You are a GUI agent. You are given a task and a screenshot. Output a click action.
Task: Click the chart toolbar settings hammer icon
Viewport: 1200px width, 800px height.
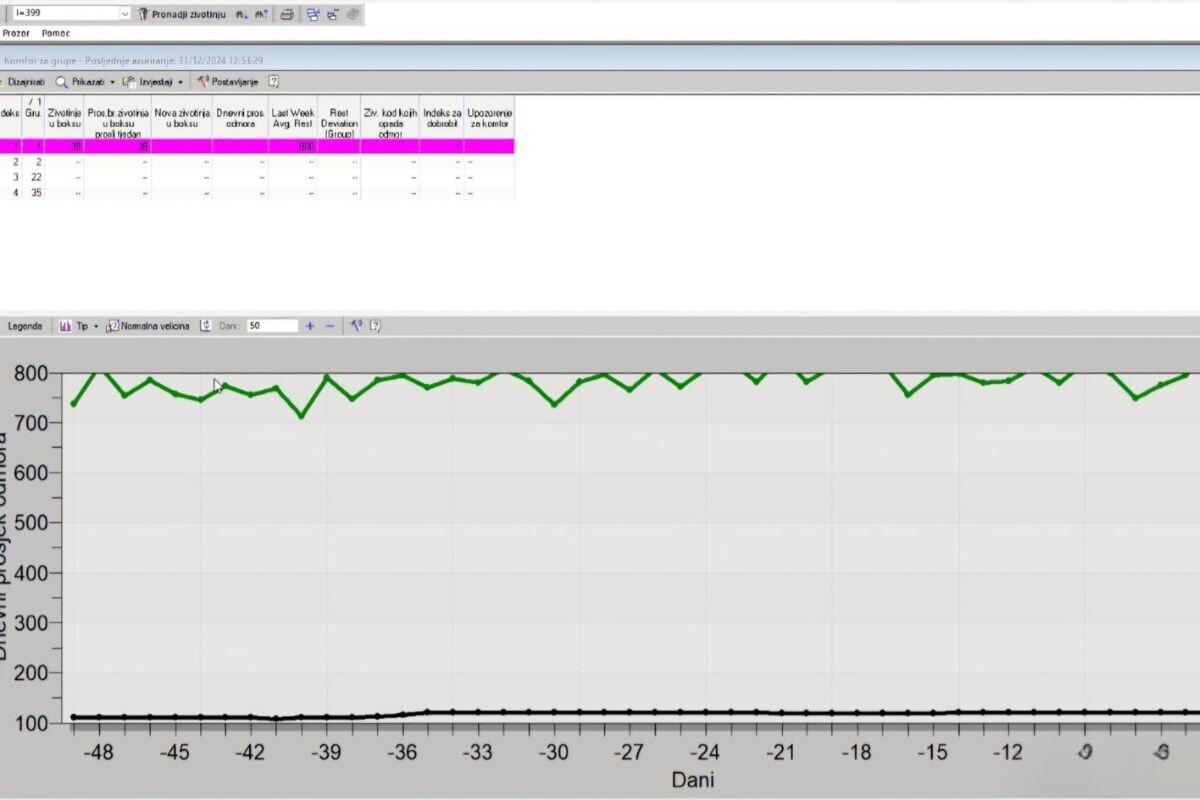[x=355, y=326]
